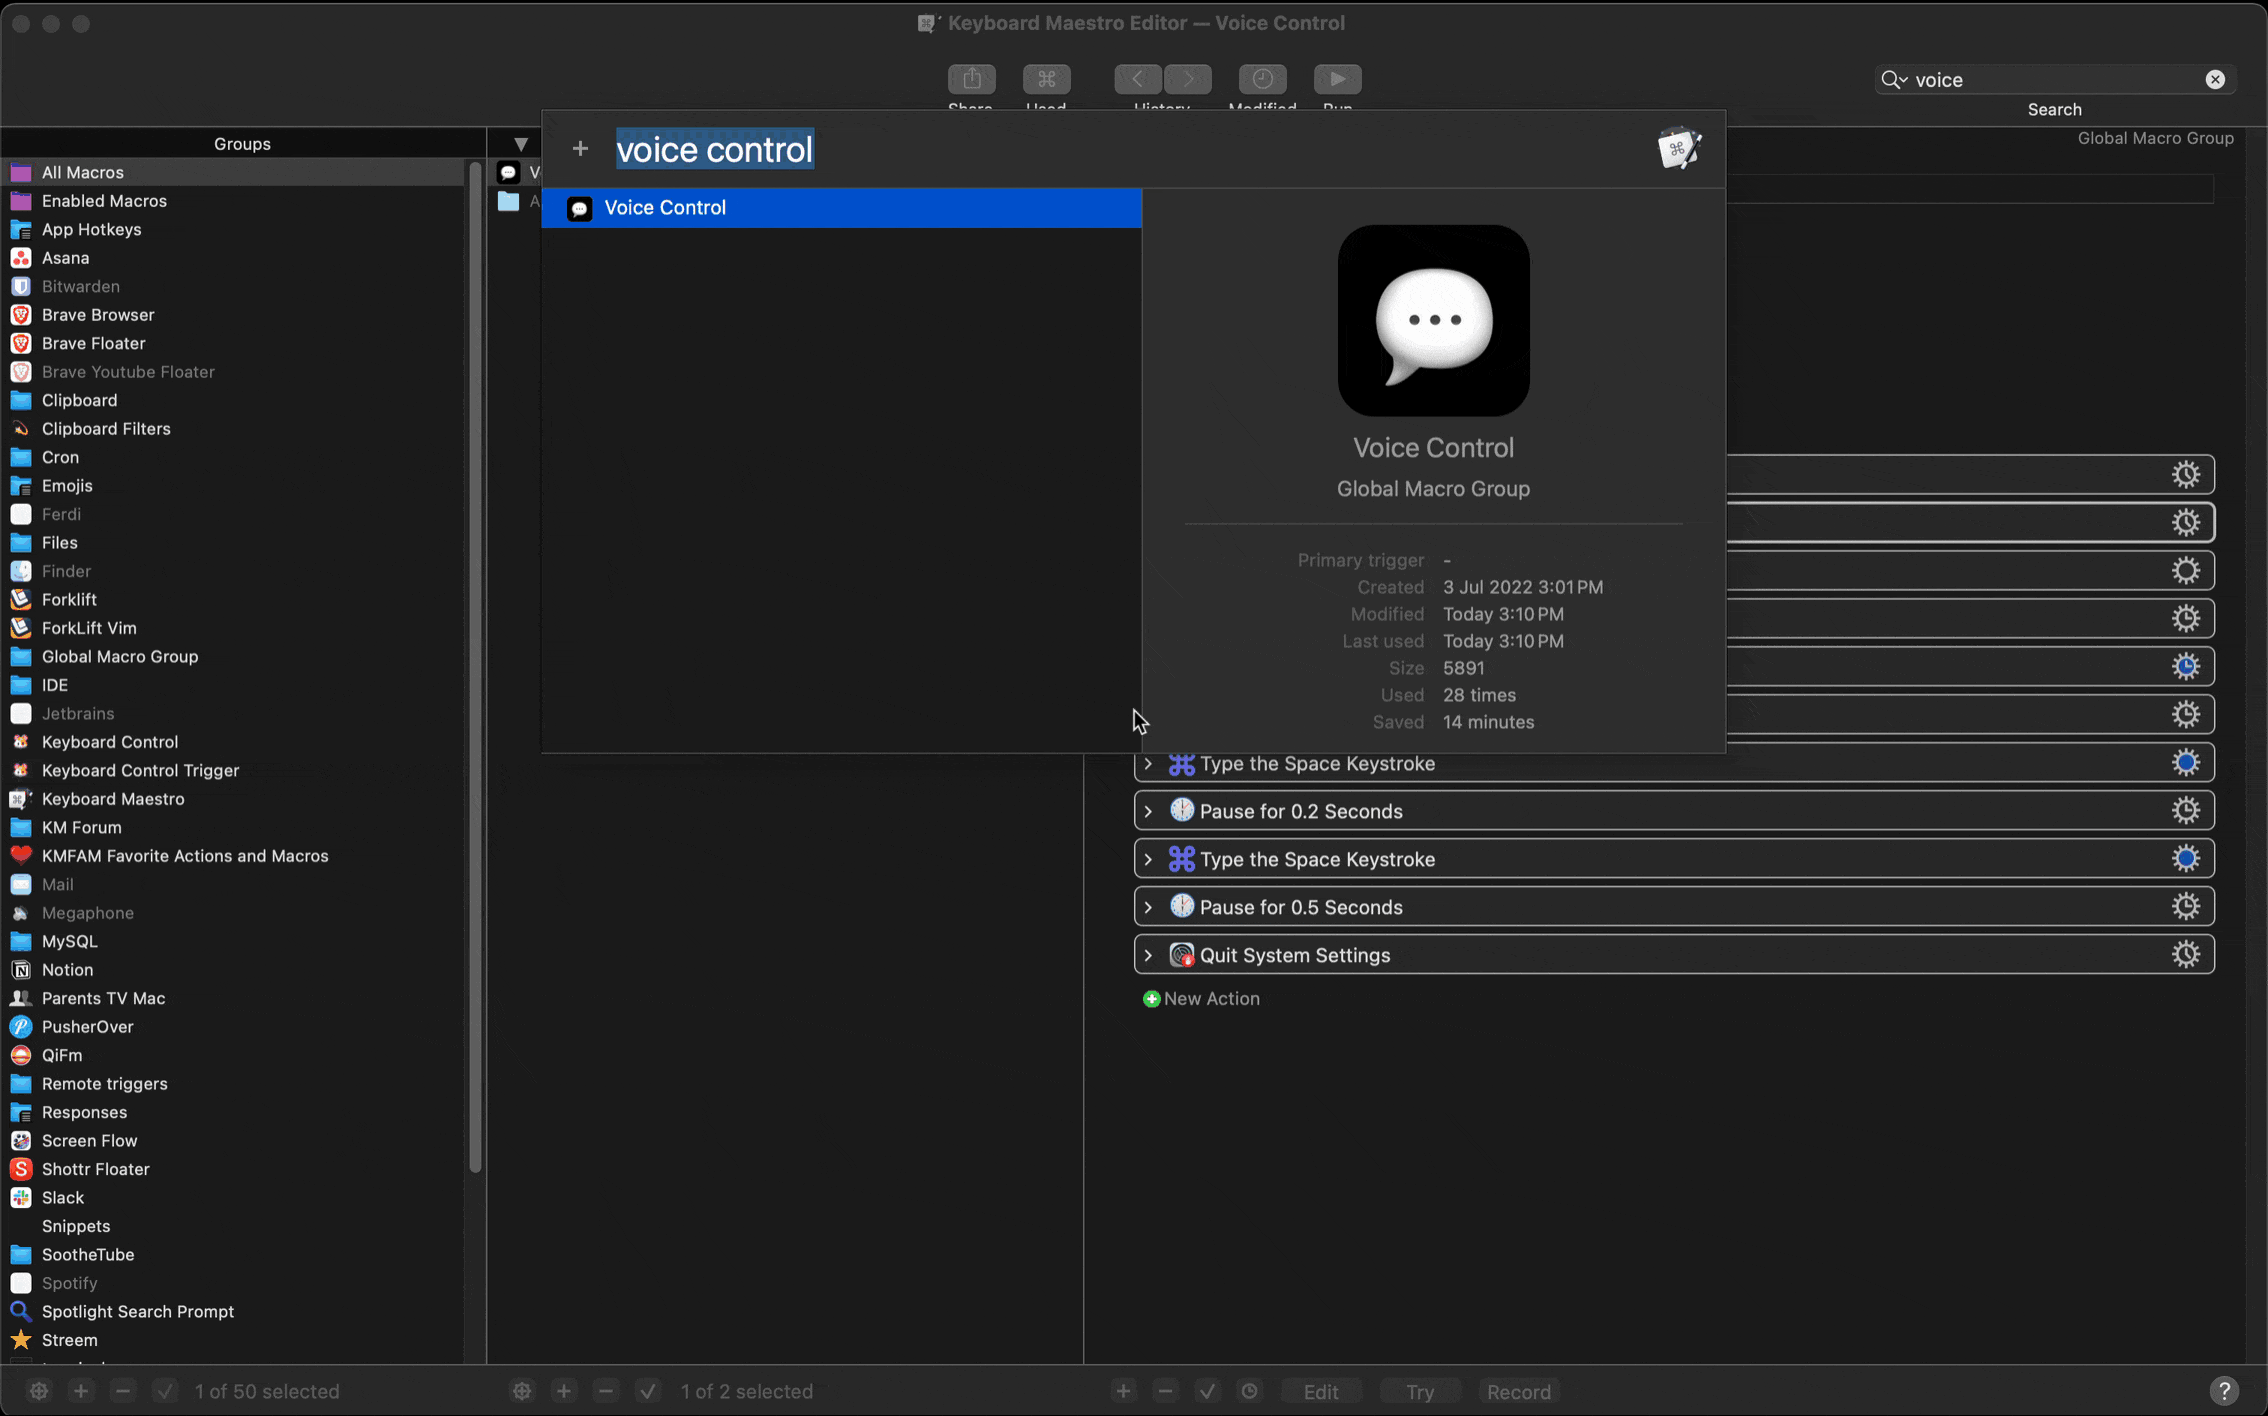2268x1416 pixels.
Task: Open the macros column gear menu
Action: 522,1391
